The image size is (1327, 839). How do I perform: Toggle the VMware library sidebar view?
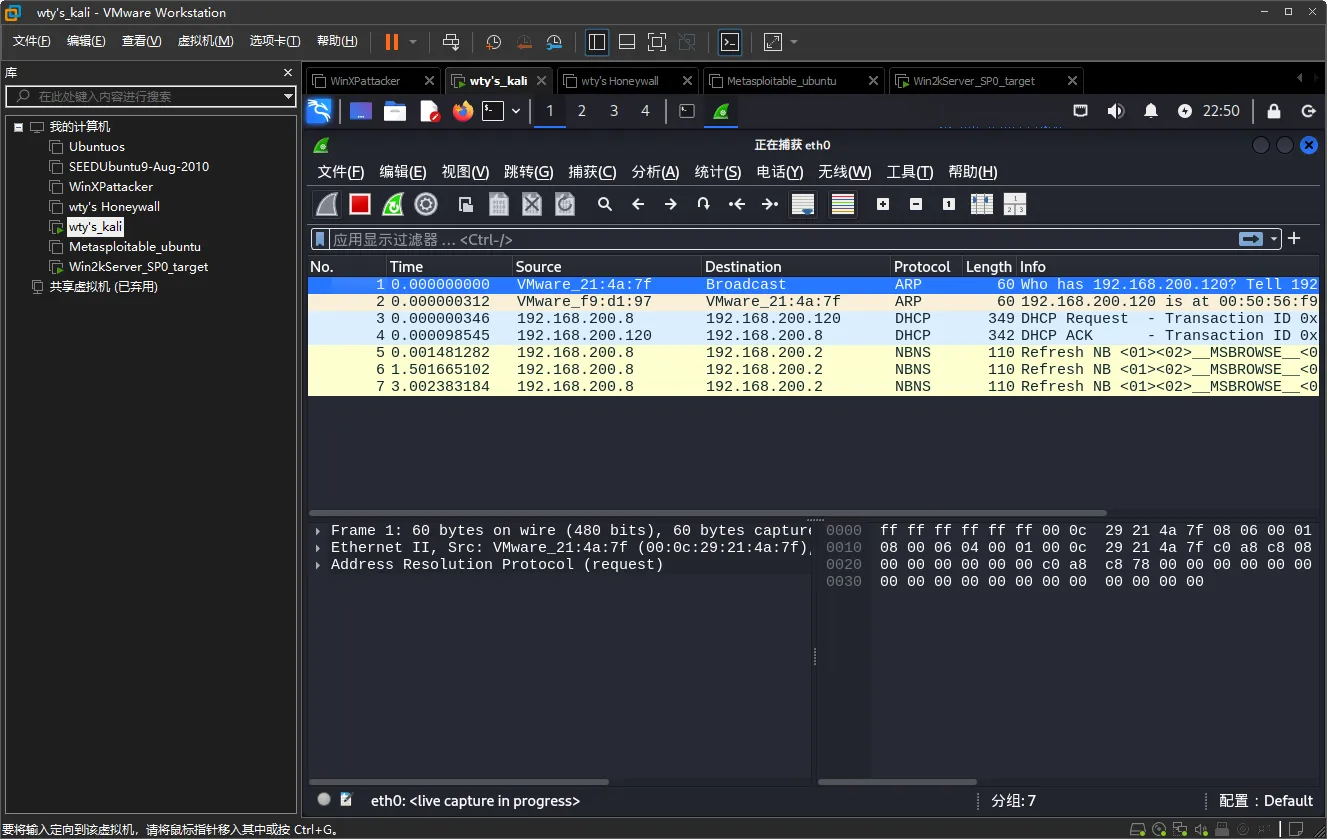click(597, 42)
